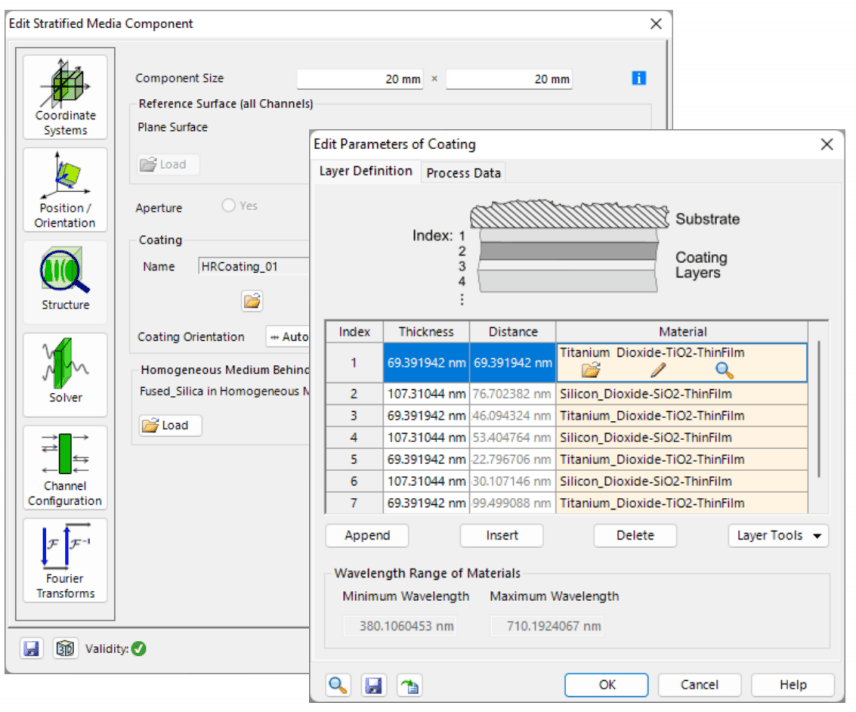Click the layer table vertical scrollbar
The width and height of the screenshot is (856, 712).
point(819,410)
